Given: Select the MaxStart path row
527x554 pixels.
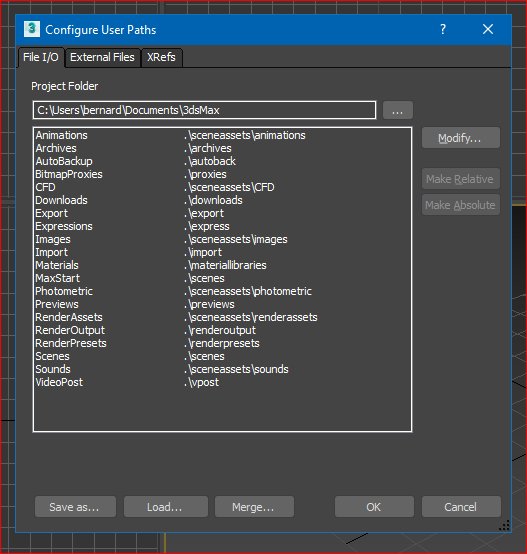Looking at the screenshot, I should 223,278.
